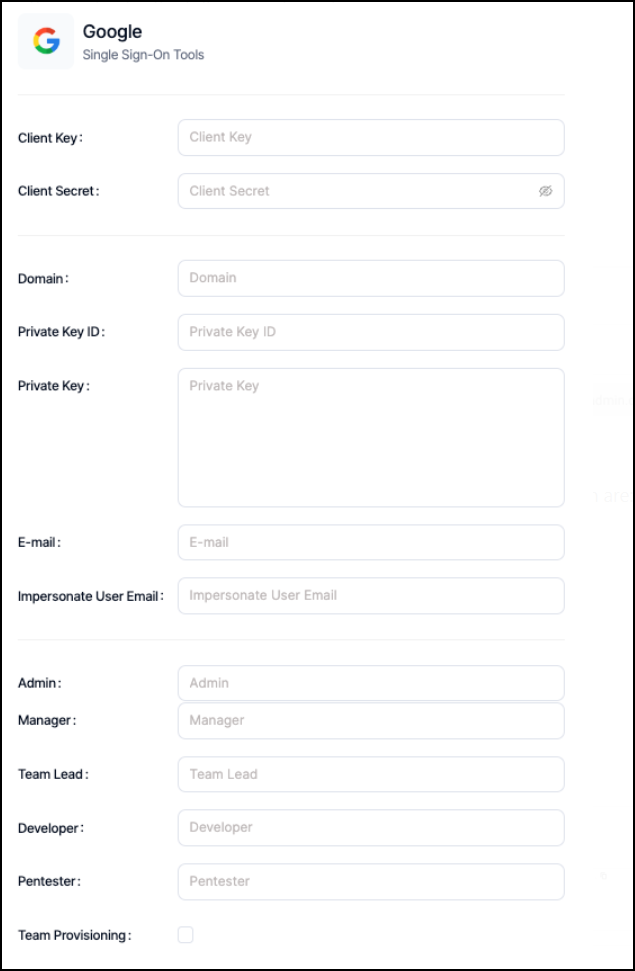Select the Manager role input field

[370, 720]
